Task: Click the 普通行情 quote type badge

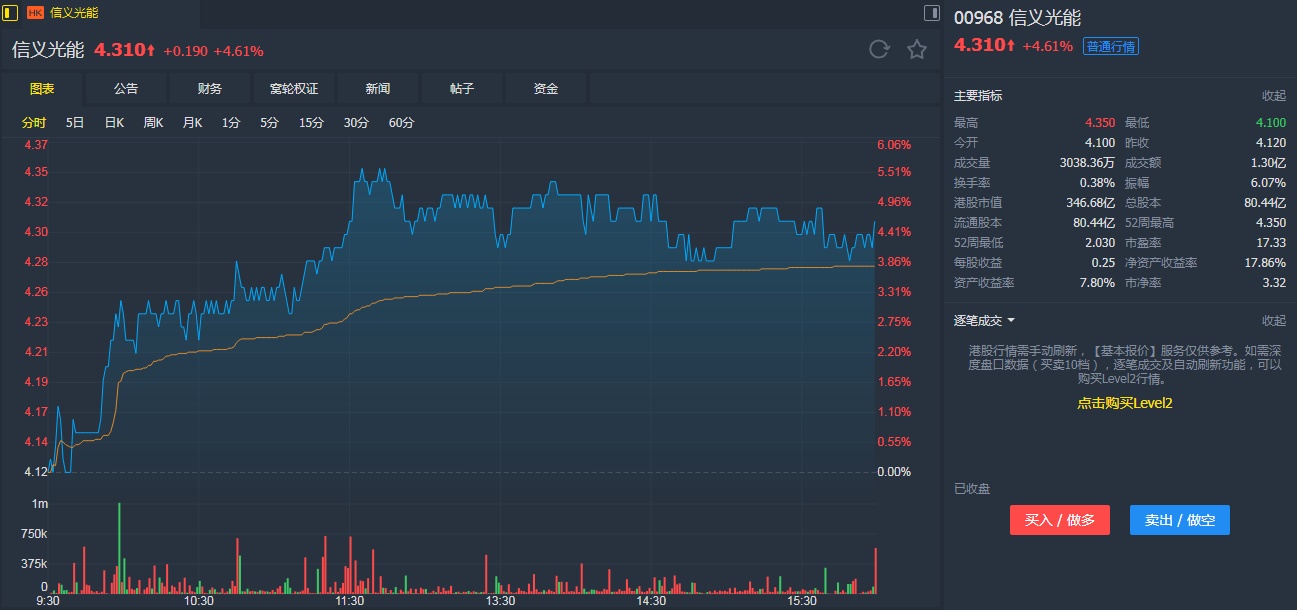Action: pyautogui.click(x=1111, y=46)
